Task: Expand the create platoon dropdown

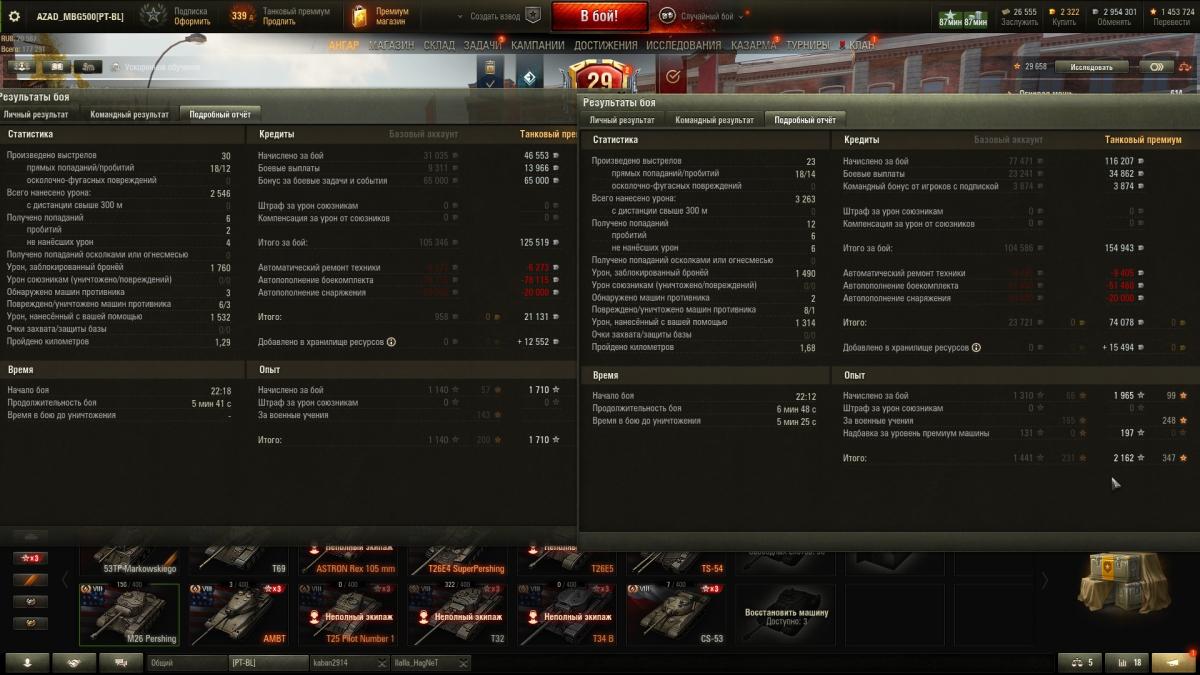Action: pos(461,16)
